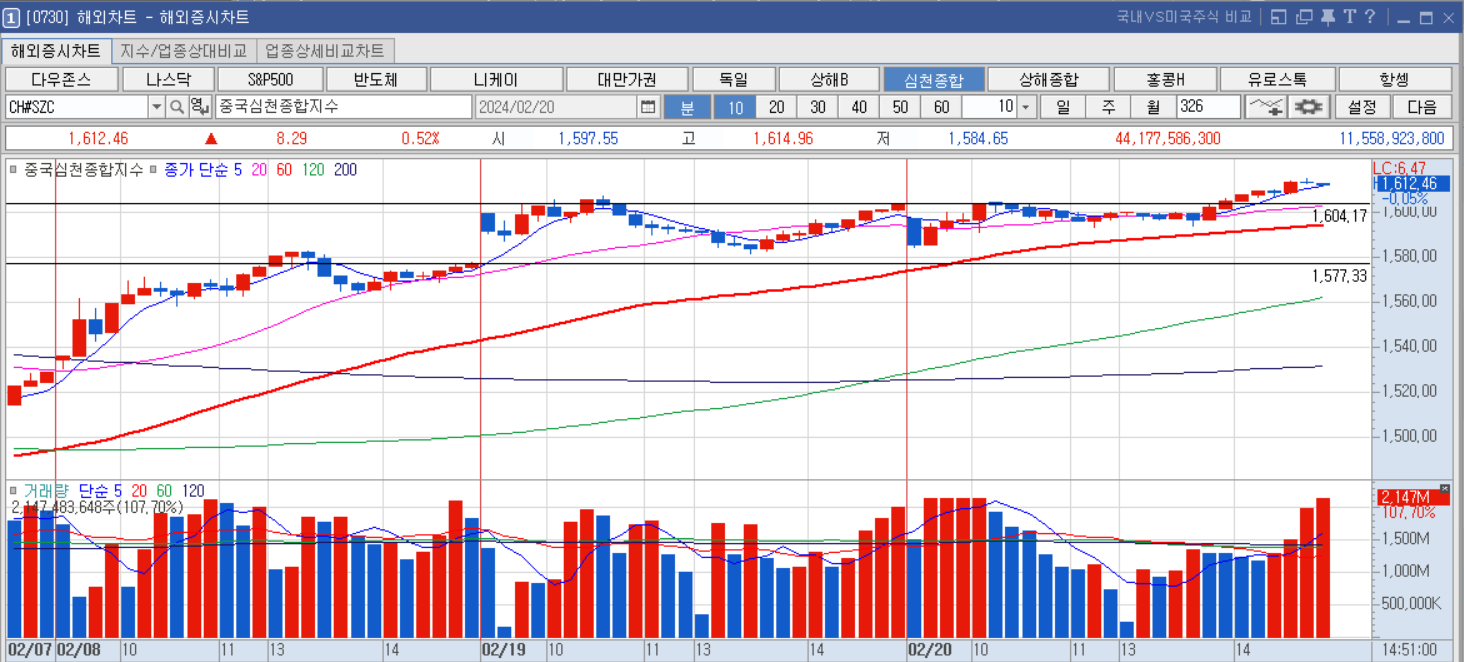
Task: Click the volume panel legend square marker
Action: pyautogui.click(x=13, y=491)
